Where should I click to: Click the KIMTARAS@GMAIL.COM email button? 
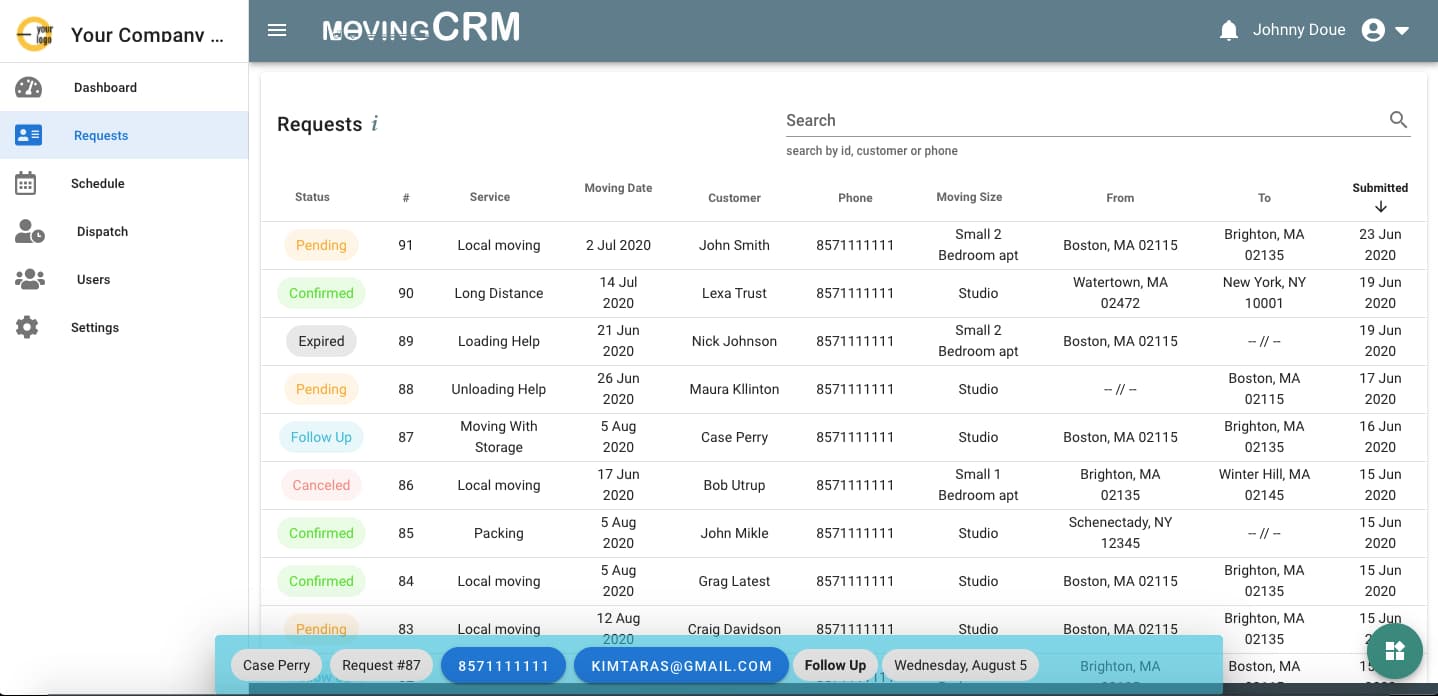[x=681, y=665]
